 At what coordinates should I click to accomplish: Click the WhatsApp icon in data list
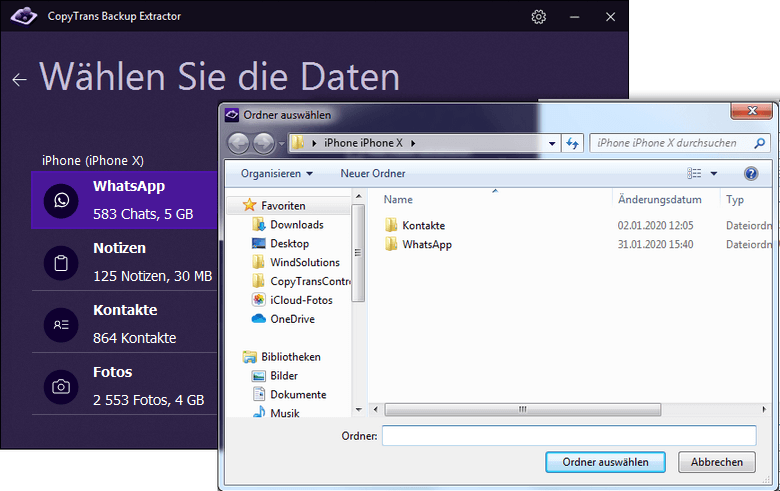tap(61, 200)
